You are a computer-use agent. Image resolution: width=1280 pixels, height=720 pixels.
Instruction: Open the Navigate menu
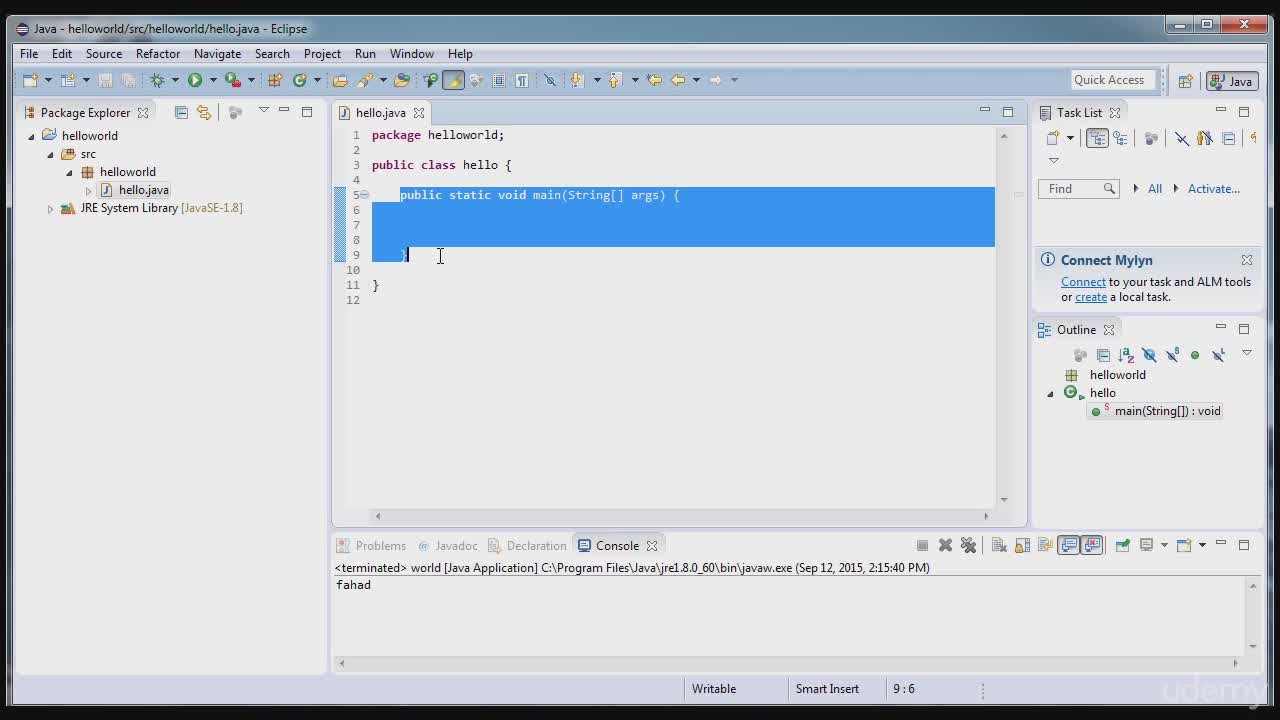pyautogui.click(x=217, y=54)
